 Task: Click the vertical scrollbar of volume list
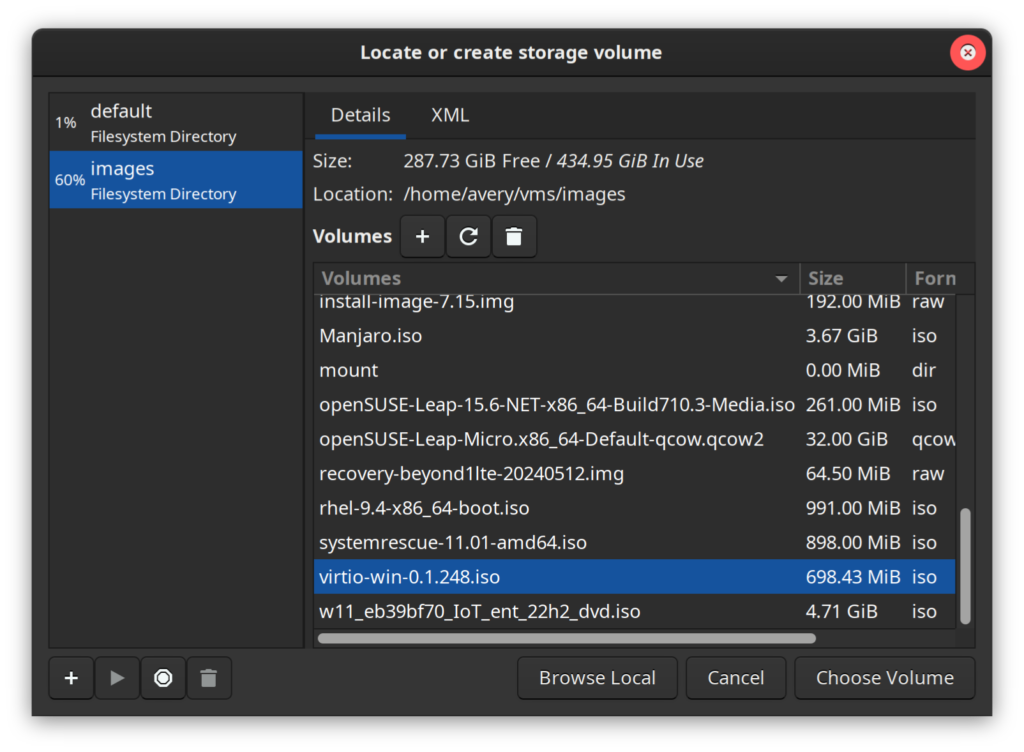[x=965, y=565]
